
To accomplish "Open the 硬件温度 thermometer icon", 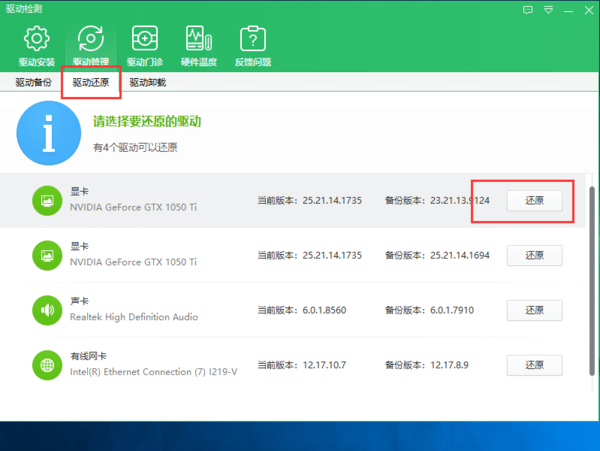I will [x=197, y=40].
